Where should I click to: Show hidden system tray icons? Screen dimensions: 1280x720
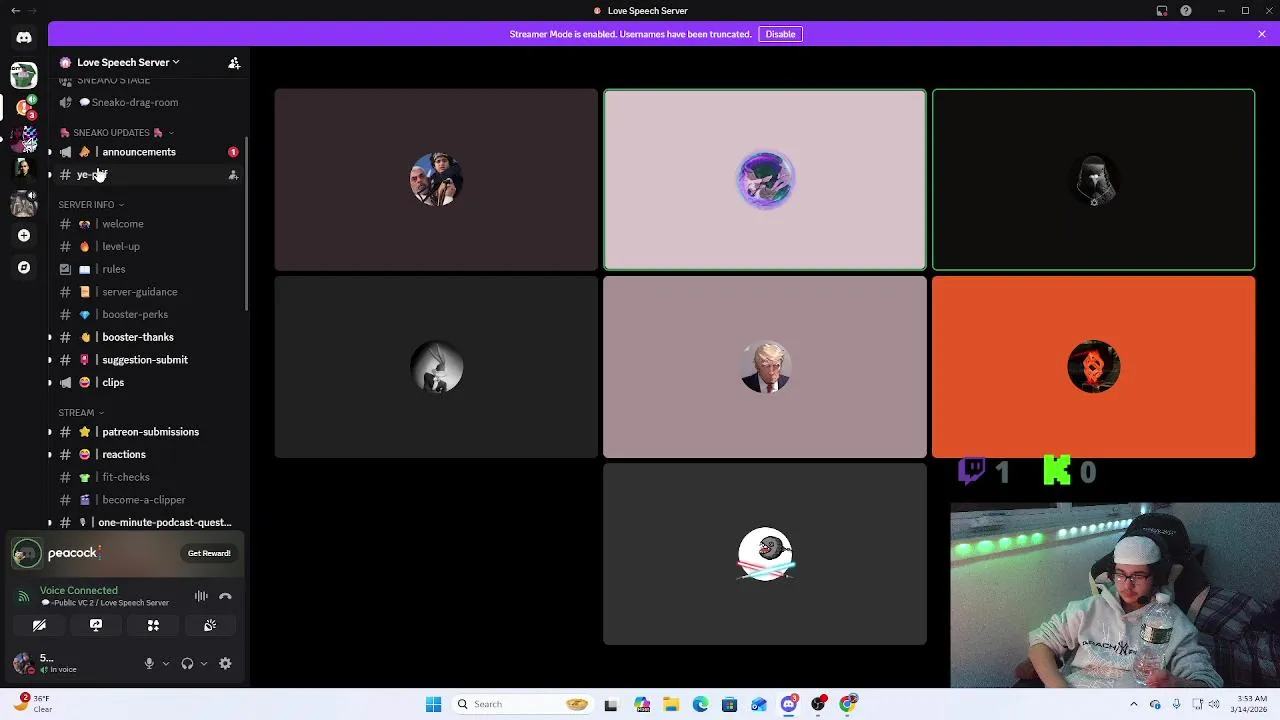[1133, 704]
